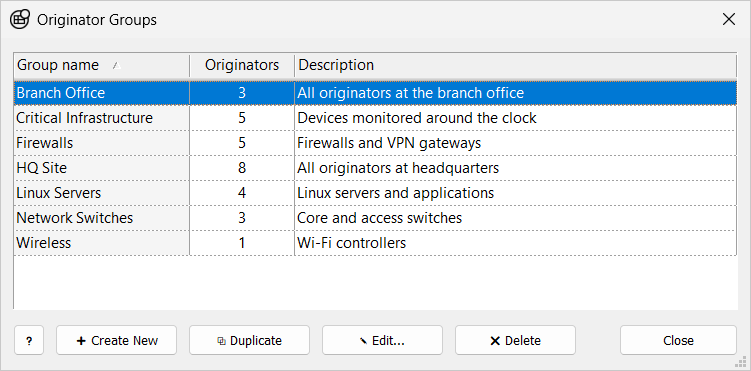Click "Firewalls and VPN gateways" description

pyautogui.click(x=389, y=143)
